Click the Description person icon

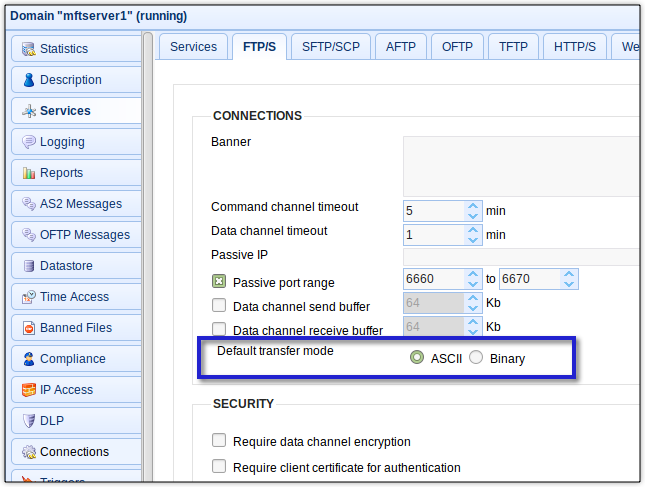point(29,80)
